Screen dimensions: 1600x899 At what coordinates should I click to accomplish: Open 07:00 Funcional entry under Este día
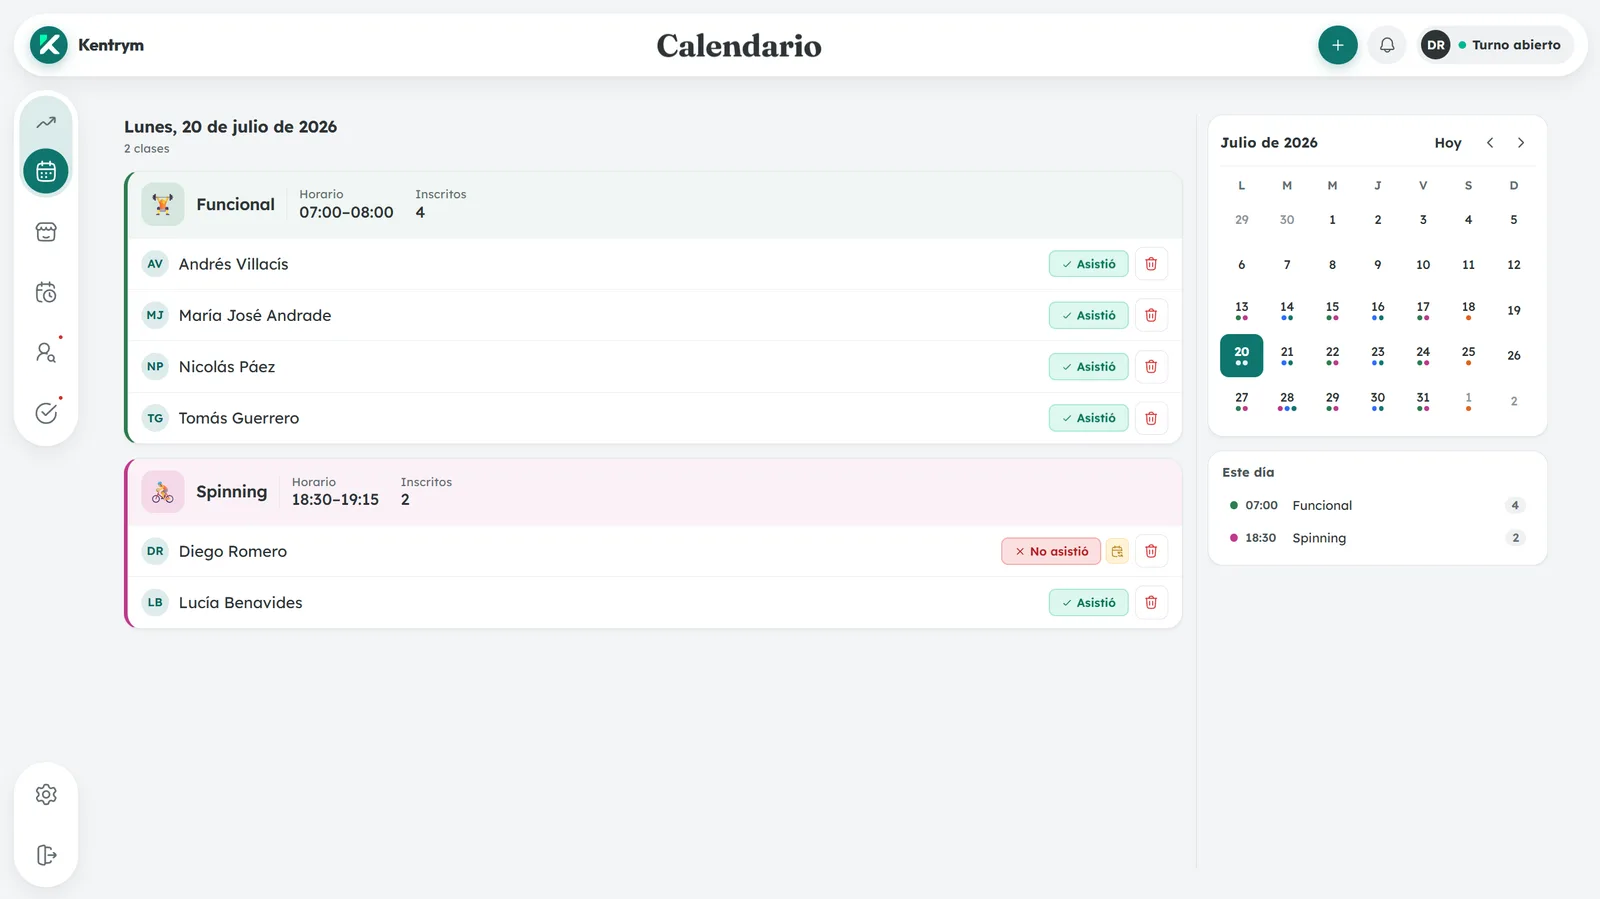1377,505
